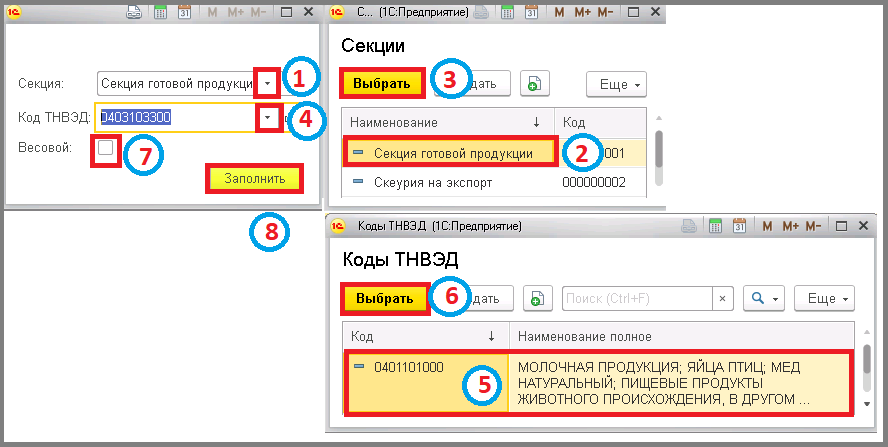Click the M button in the Секции window

(560, 12)
